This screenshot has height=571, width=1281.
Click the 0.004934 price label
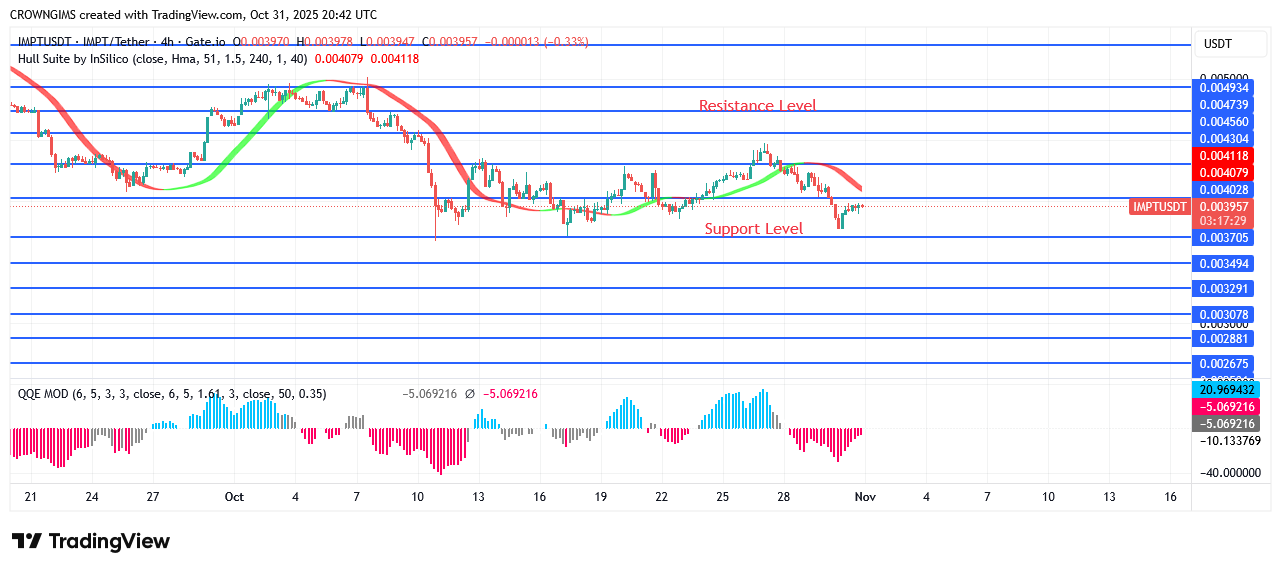[1224, 88]
